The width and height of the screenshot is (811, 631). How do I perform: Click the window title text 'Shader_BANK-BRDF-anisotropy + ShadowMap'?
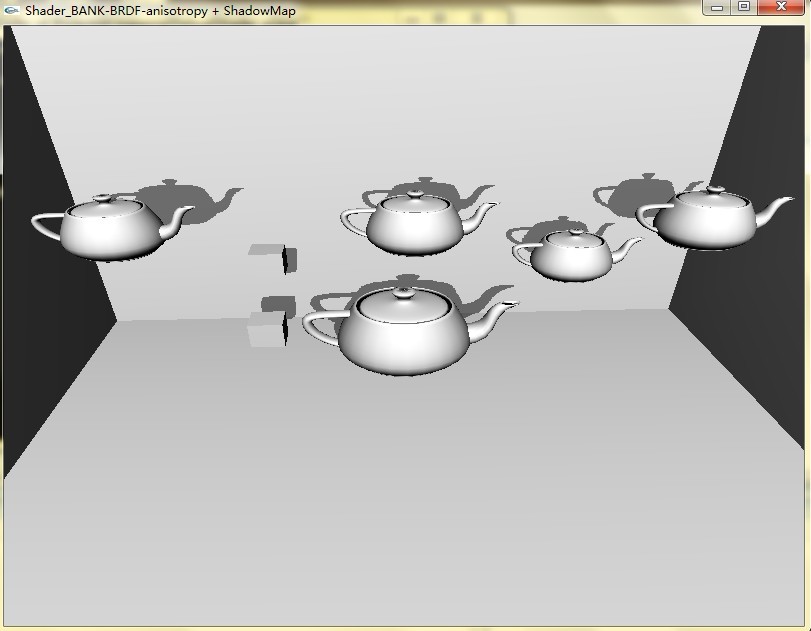pyautogui.click(x=160, y=11)
